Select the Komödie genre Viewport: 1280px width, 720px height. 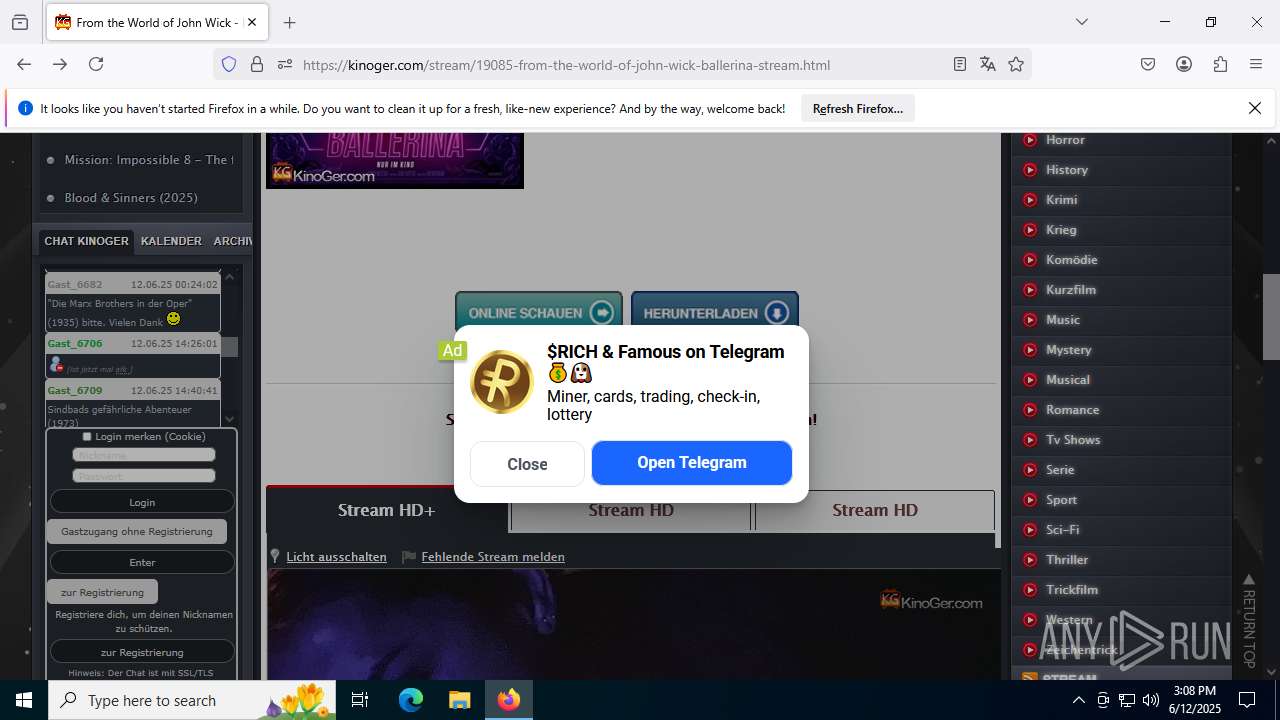1071,260
